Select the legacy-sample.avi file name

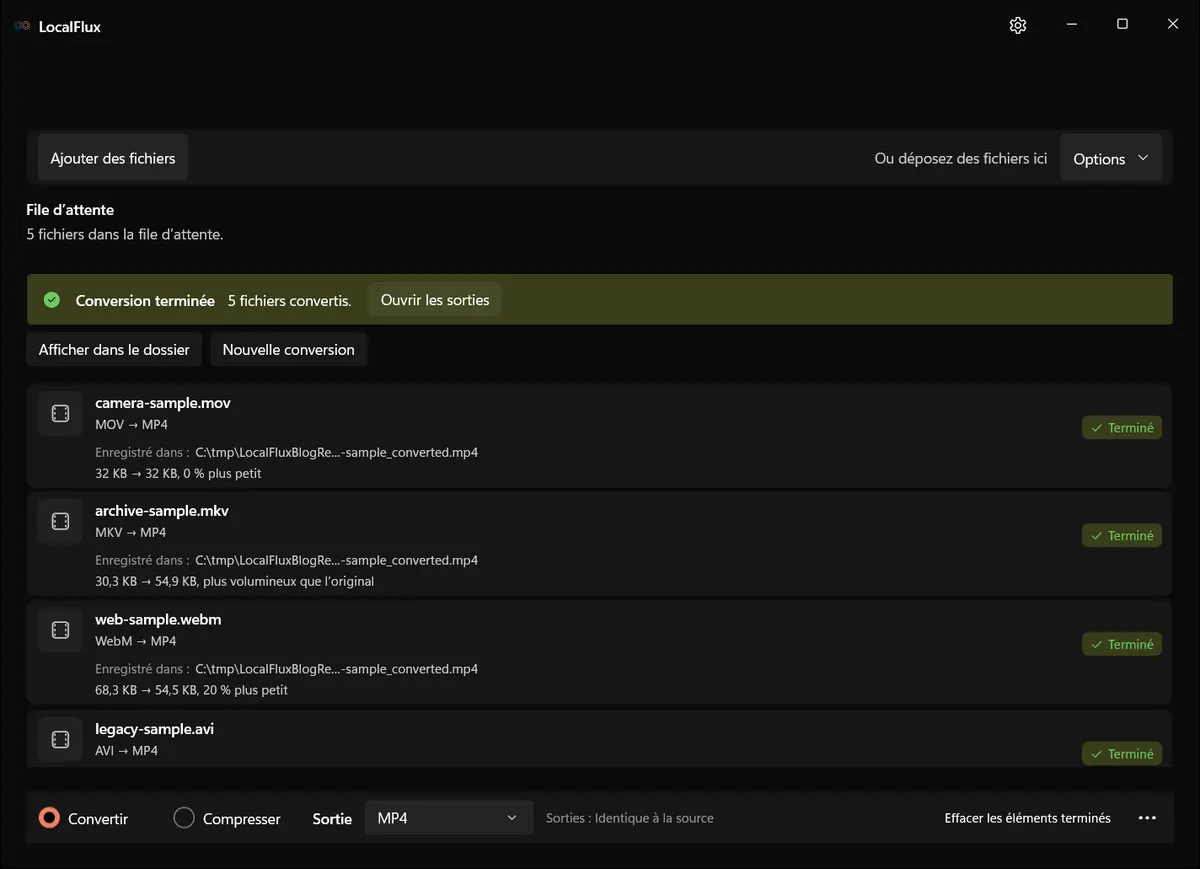154,729
